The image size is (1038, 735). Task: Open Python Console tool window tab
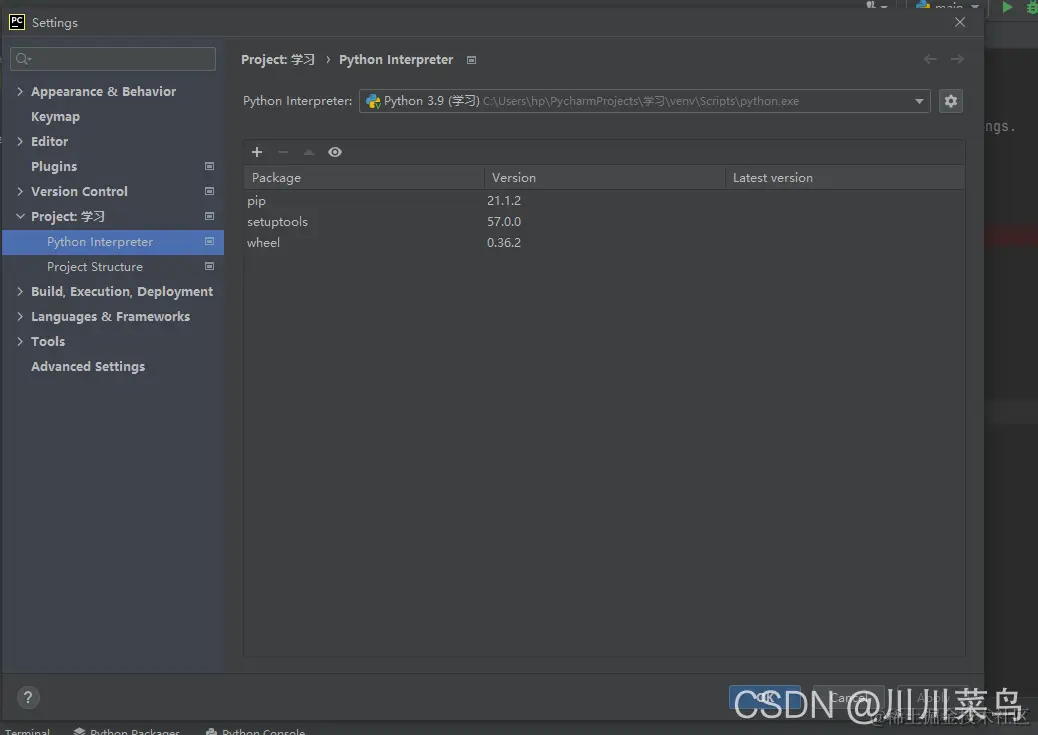click(x=256, y=731)
